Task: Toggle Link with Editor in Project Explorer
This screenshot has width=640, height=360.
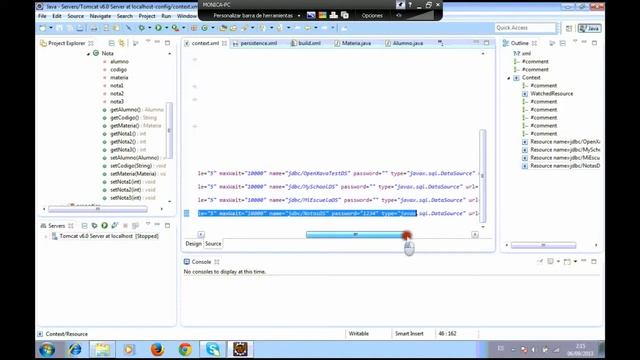Action: [x=122, y=43]
